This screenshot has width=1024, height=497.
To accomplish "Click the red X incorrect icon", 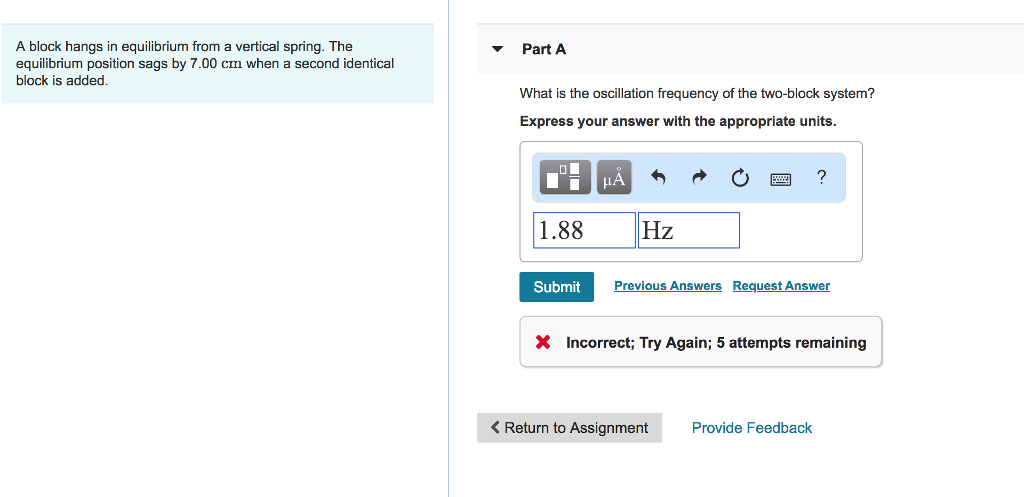I will [x=543, y=342].
